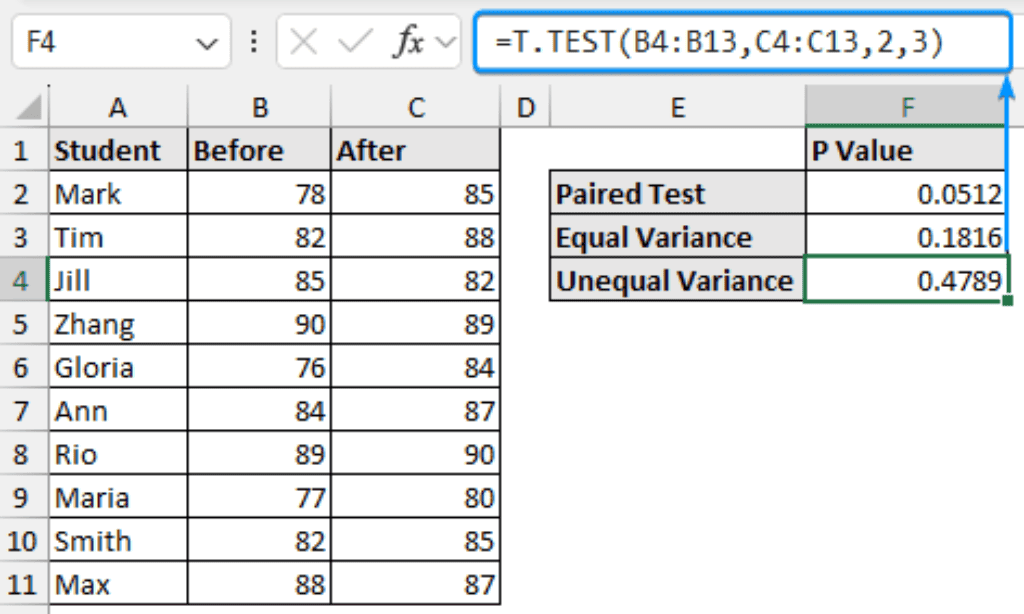Select the Equal Variance value 0.1816
Image resolution: width=1024 pixels, height=614 pixels.
coord(906,237)
